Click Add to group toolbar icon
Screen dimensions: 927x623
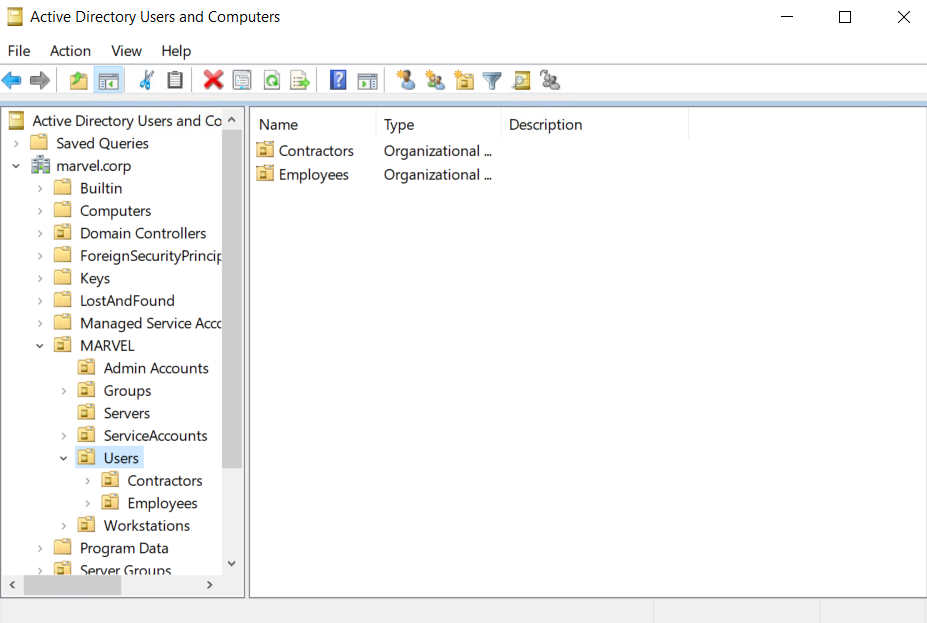click(x=550, y=80)
